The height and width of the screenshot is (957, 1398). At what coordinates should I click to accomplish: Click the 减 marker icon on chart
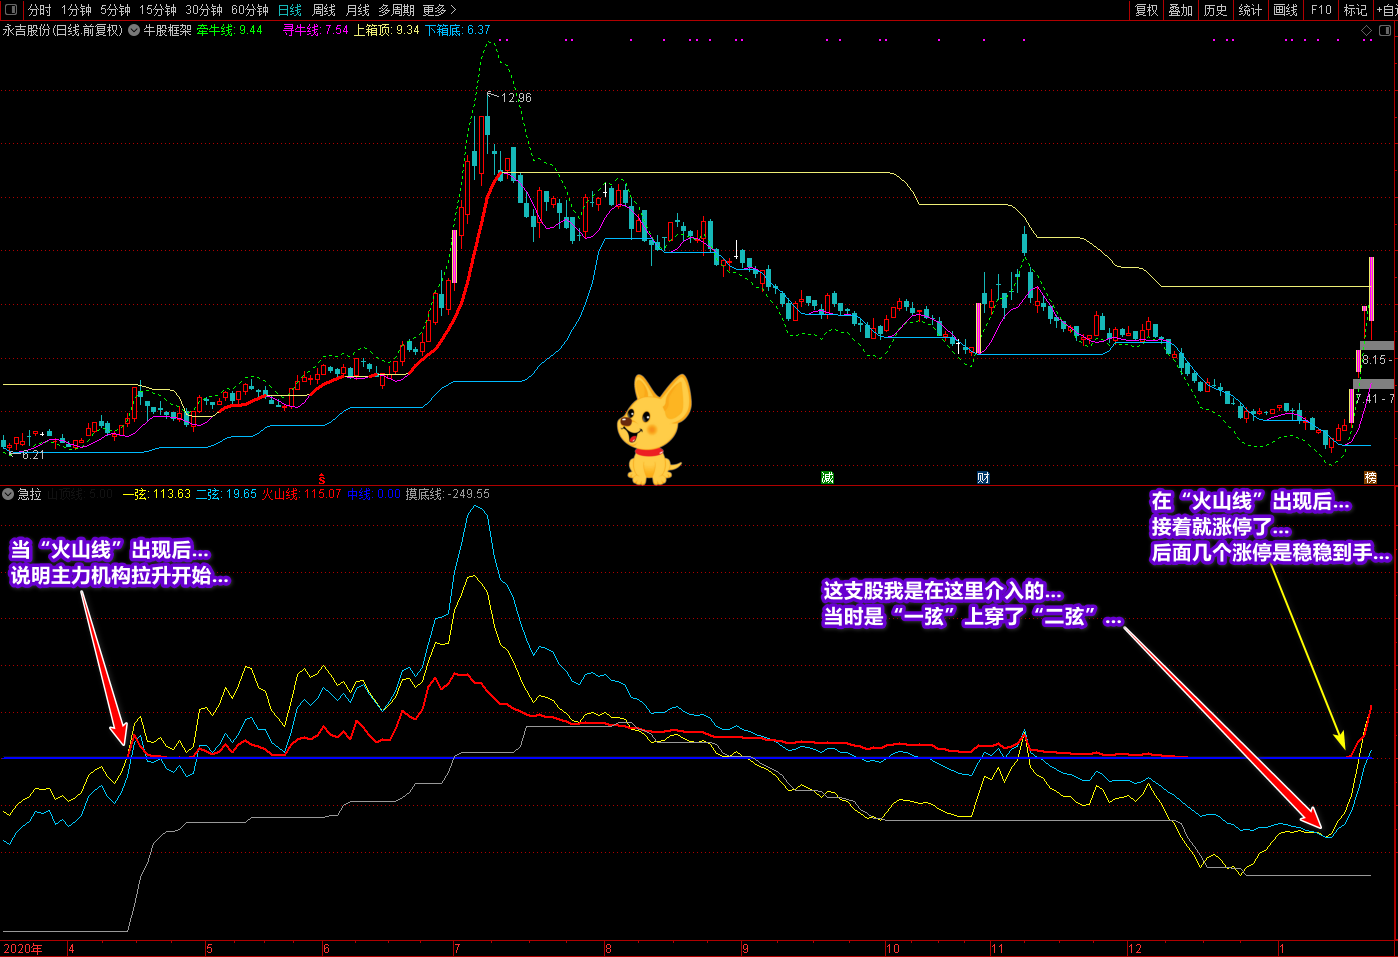coord(827,478)
